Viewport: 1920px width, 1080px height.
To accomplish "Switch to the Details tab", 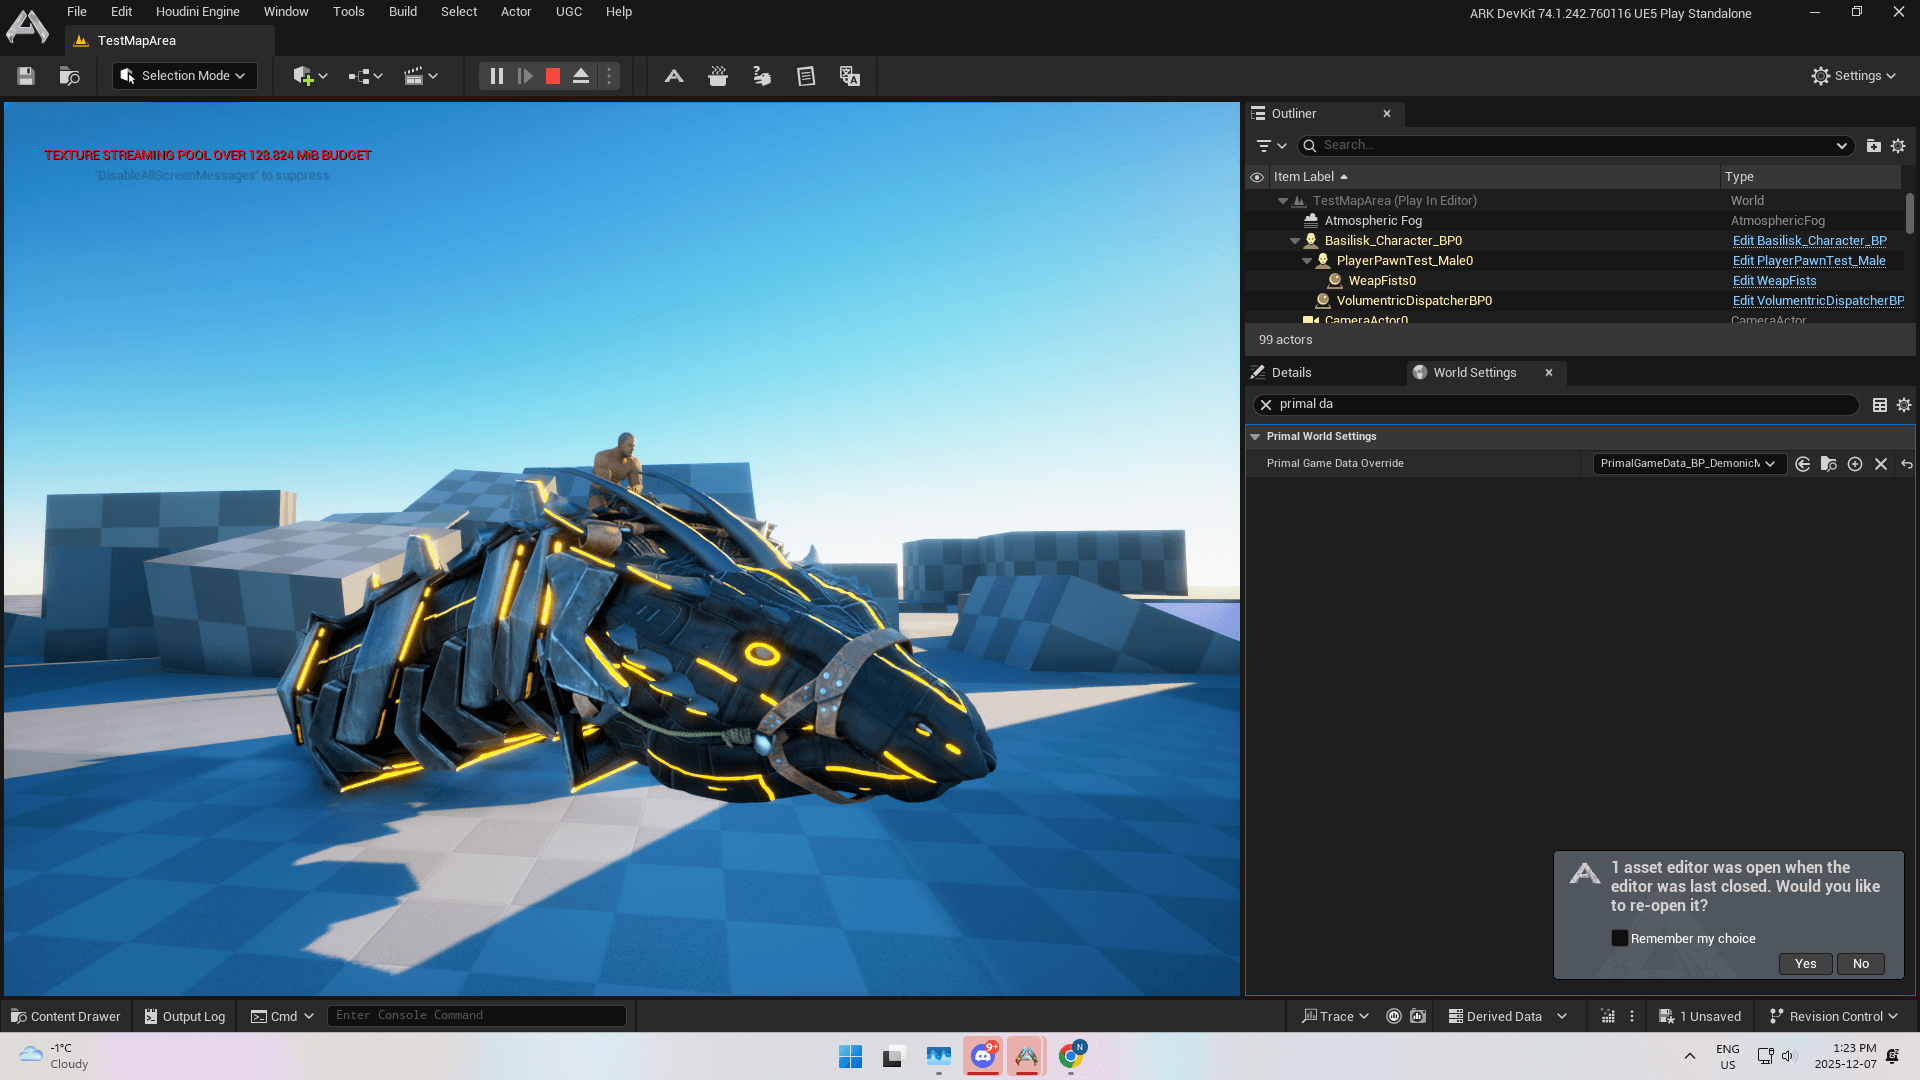I will click(1290, 373).
